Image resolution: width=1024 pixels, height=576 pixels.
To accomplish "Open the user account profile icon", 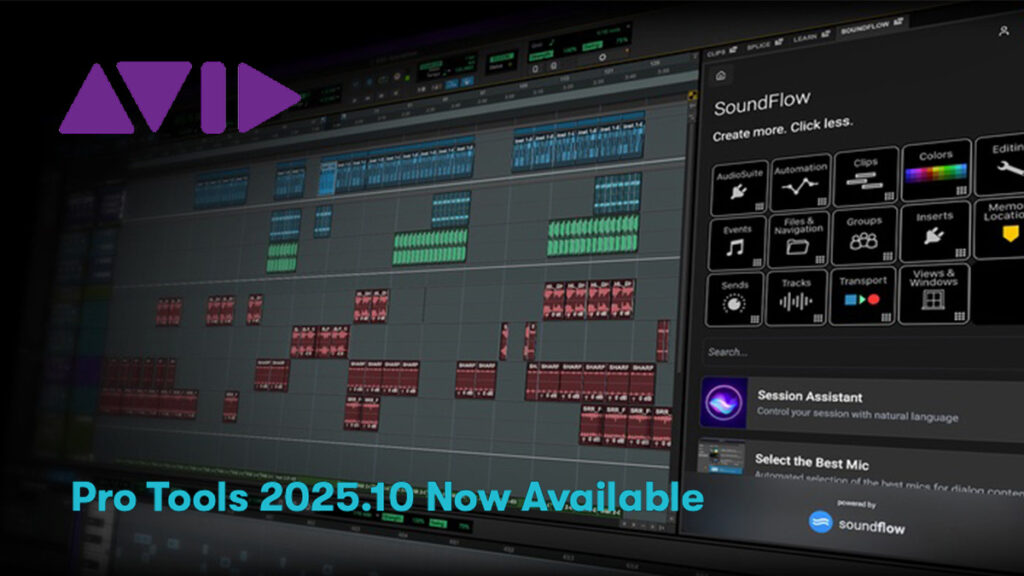I will coord(1003,31).
